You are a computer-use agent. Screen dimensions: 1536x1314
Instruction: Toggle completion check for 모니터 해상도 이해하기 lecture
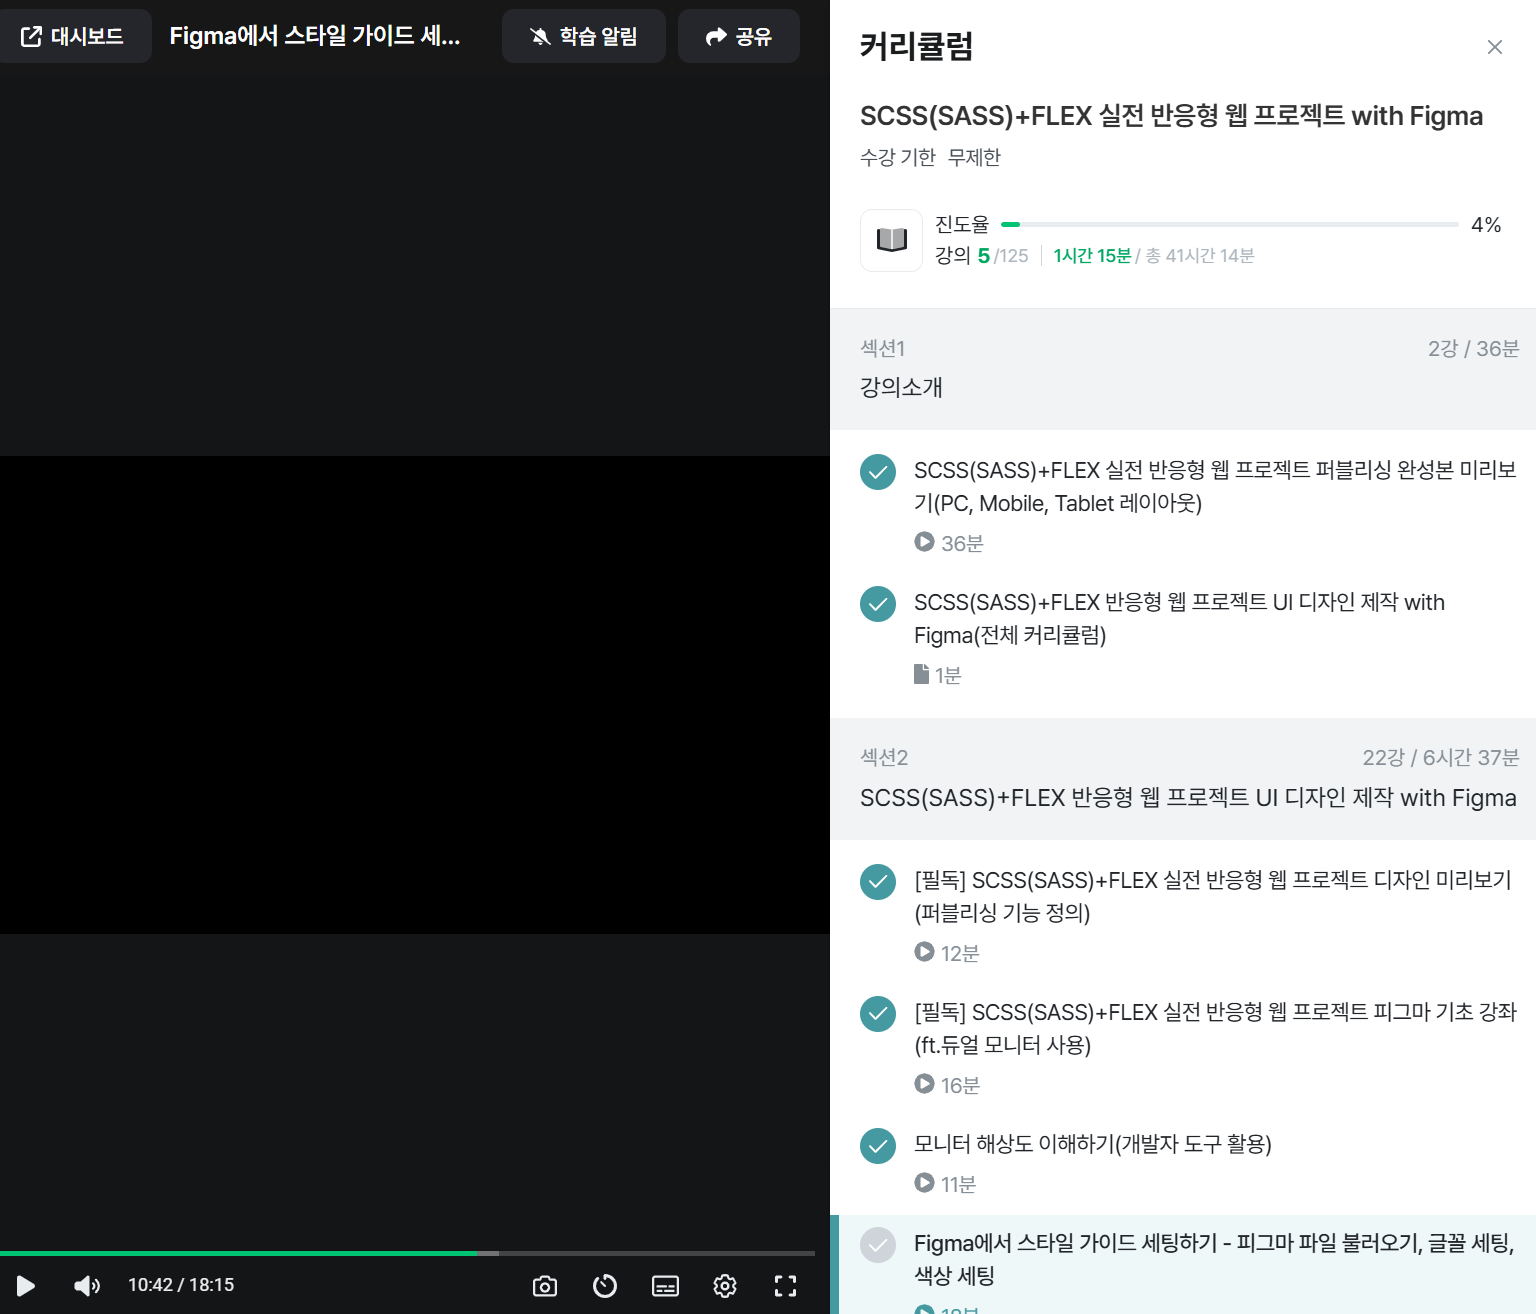878,1146
